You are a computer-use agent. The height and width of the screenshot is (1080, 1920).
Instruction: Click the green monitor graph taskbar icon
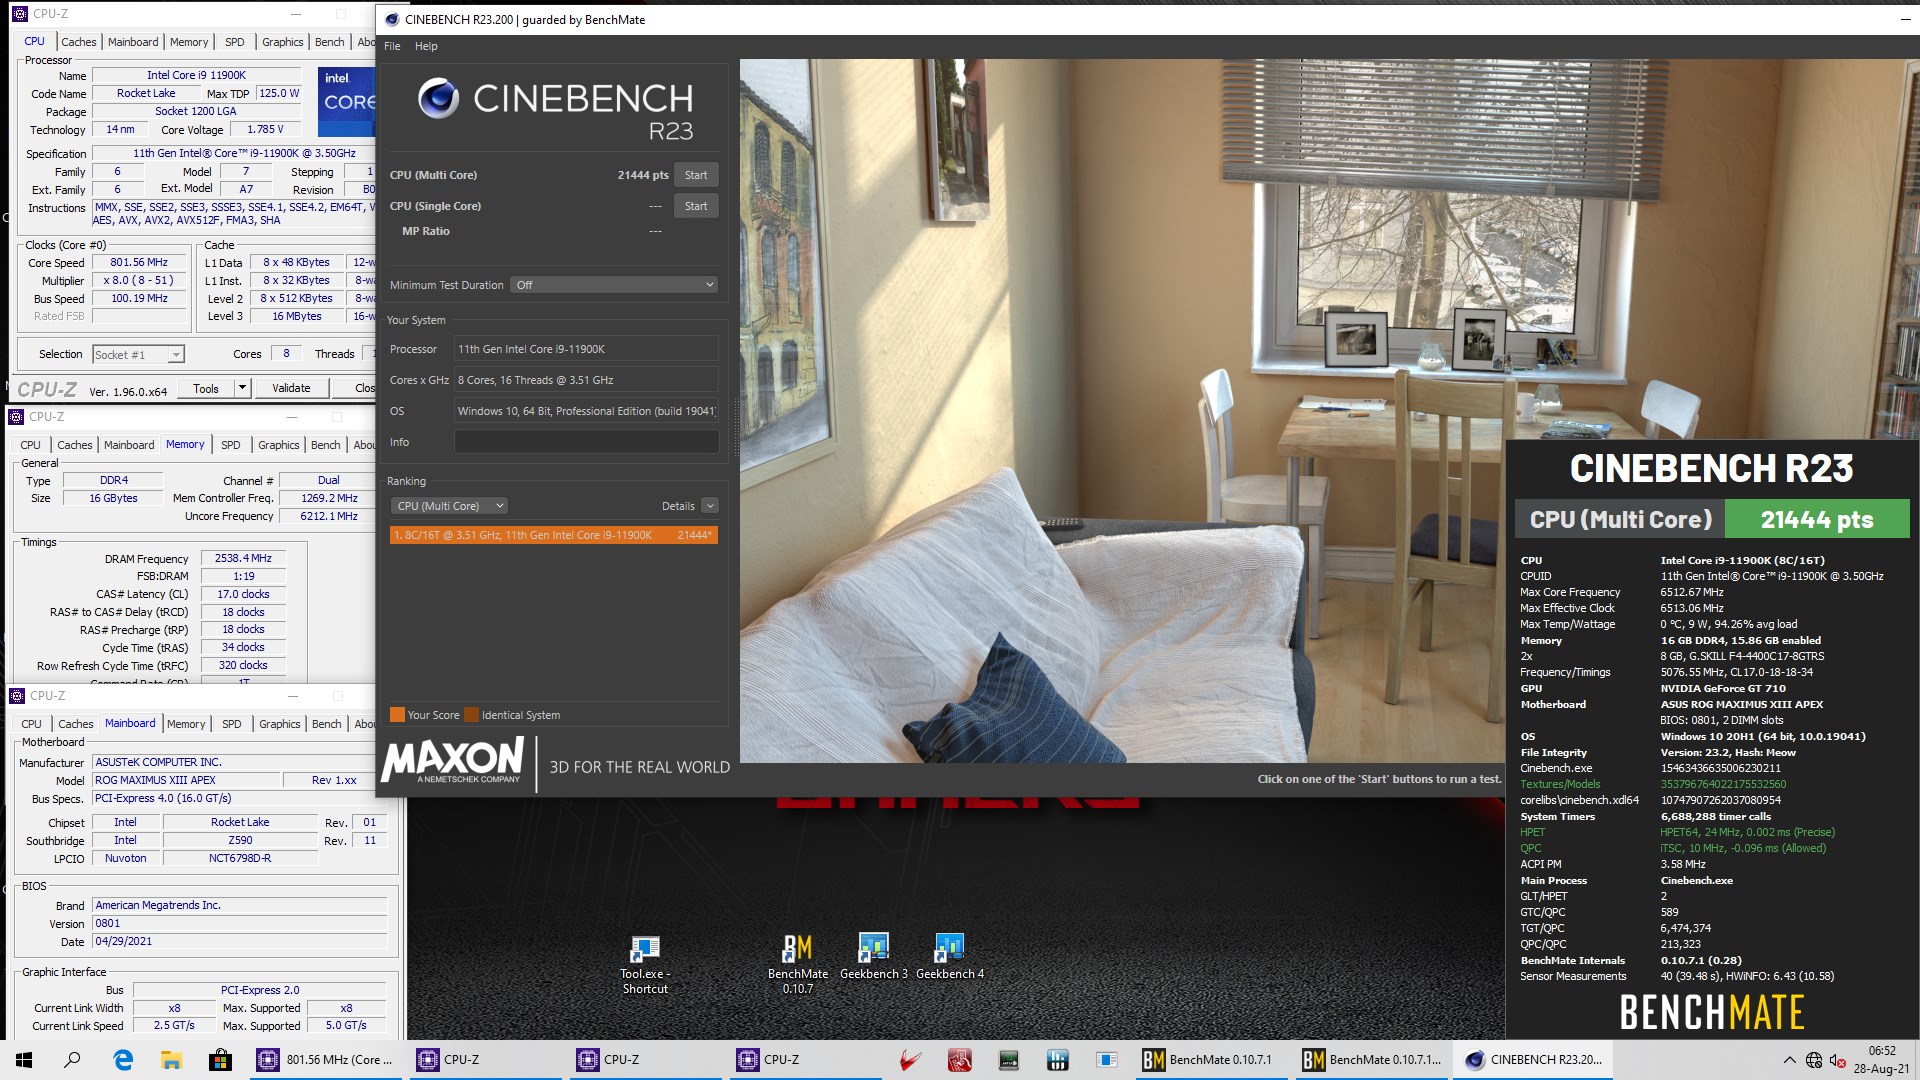pos(1008,1060)
